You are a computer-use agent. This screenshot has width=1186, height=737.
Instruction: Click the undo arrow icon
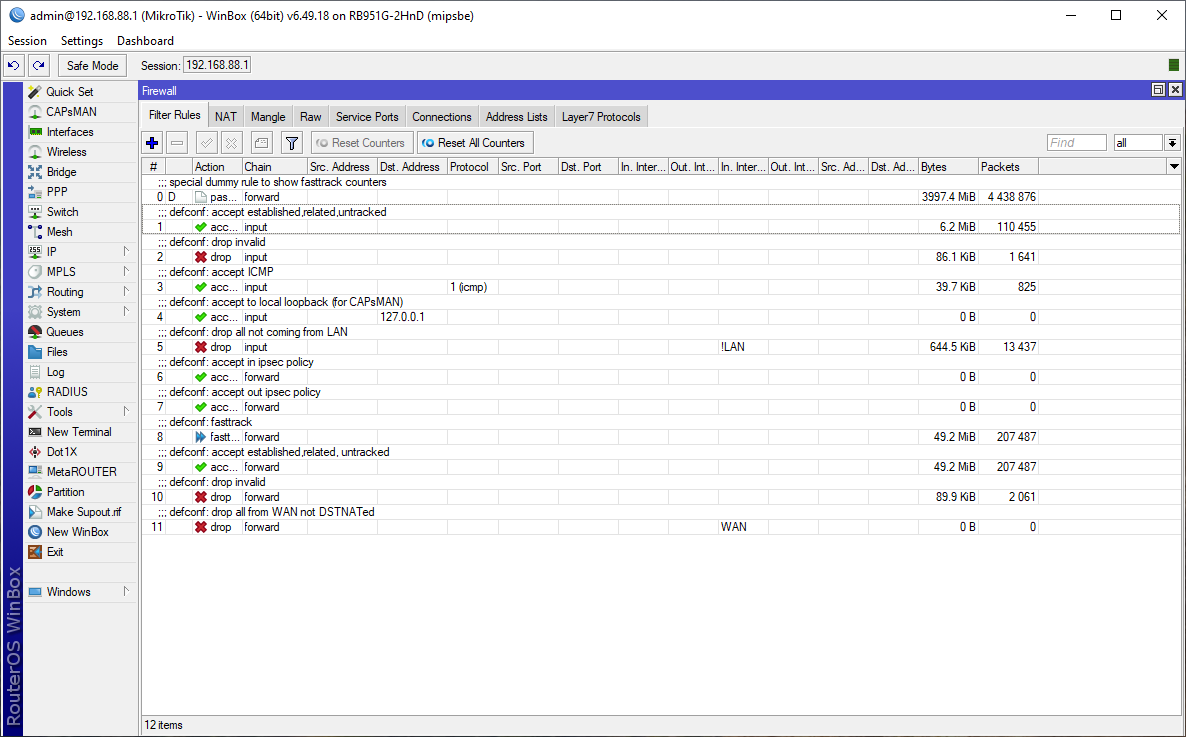coord(14,66)
